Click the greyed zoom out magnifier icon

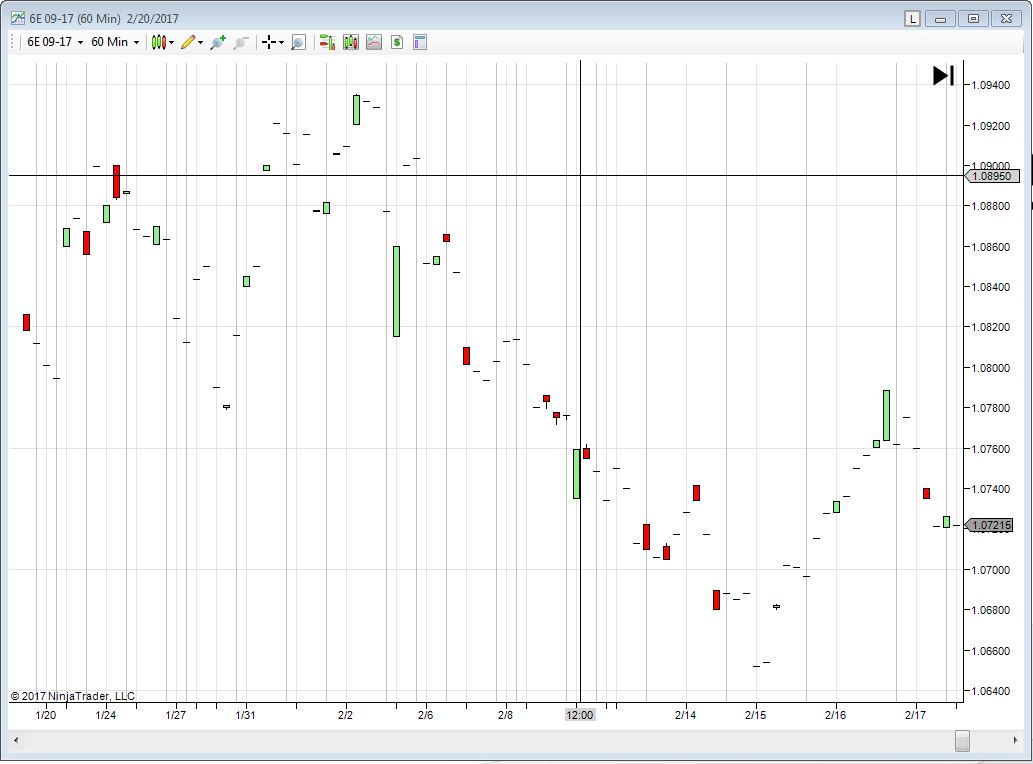tap(240, 42)
